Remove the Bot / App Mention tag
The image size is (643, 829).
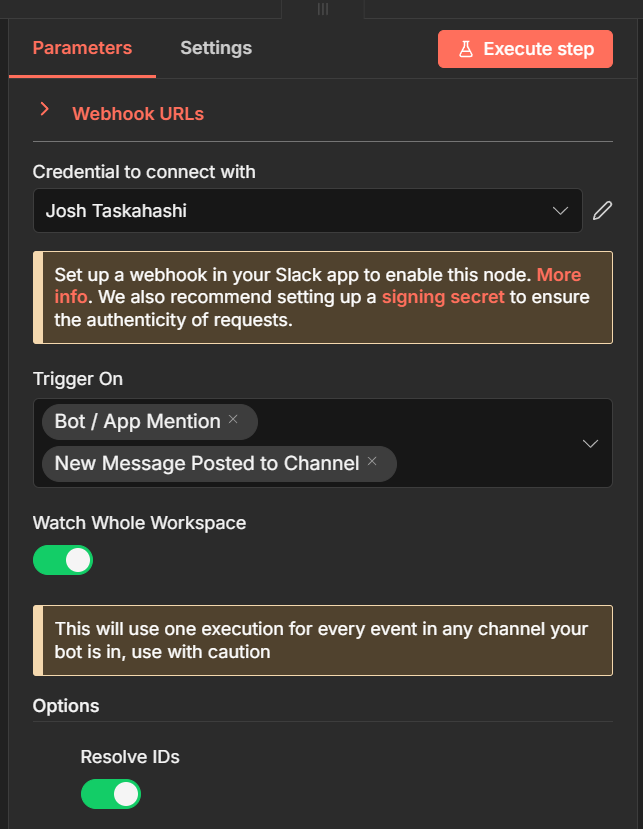[233, 420]
